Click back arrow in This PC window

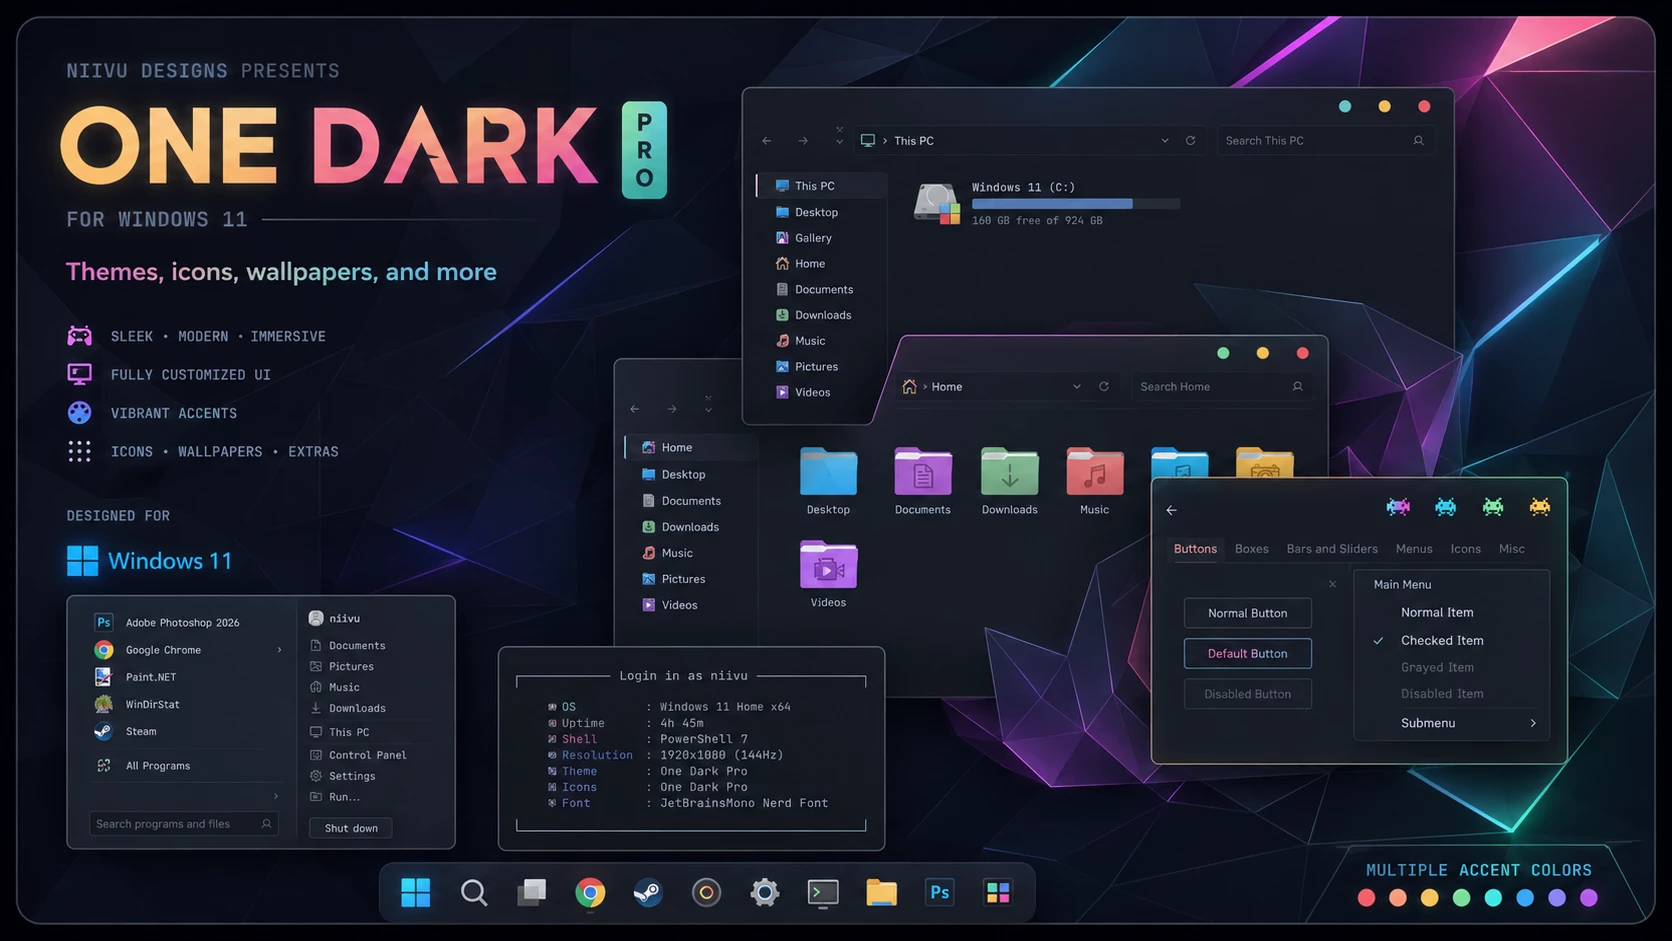click(767, 141)
